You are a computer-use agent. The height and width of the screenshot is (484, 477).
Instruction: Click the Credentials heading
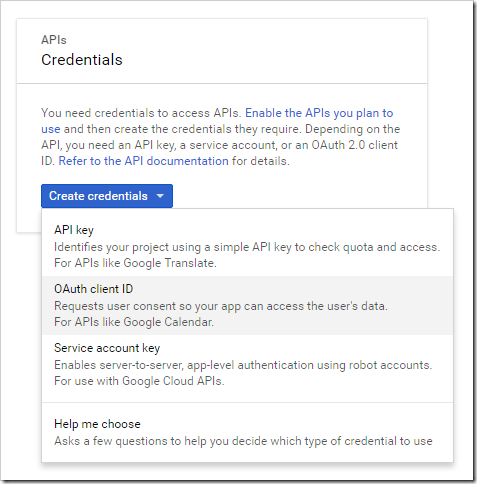coord(82,60)
